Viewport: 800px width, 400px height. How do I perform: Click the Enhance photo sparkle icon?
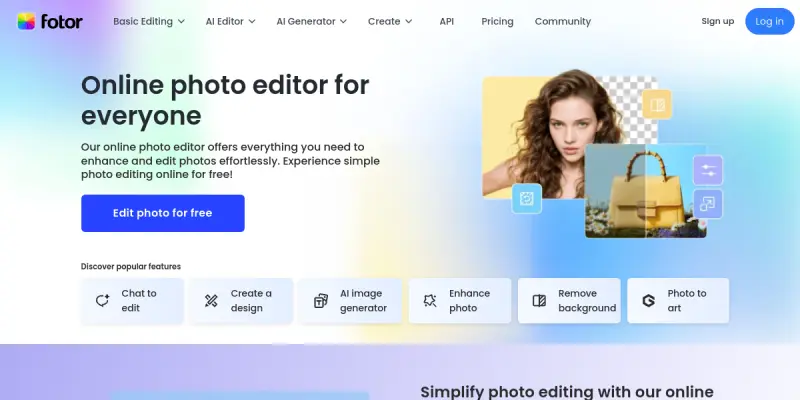pyautogui.click(x=430, y=301)
